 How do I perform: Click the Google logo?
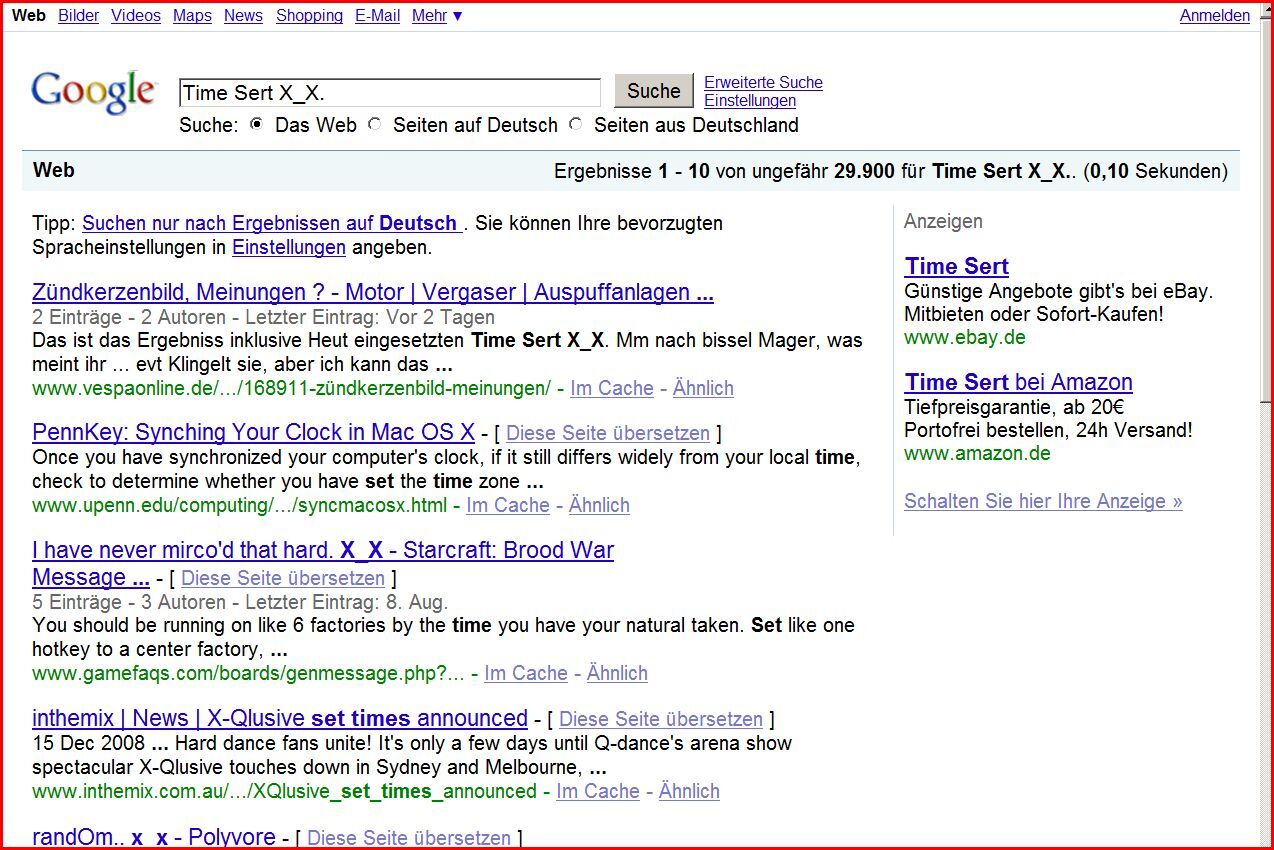(94, 91)
